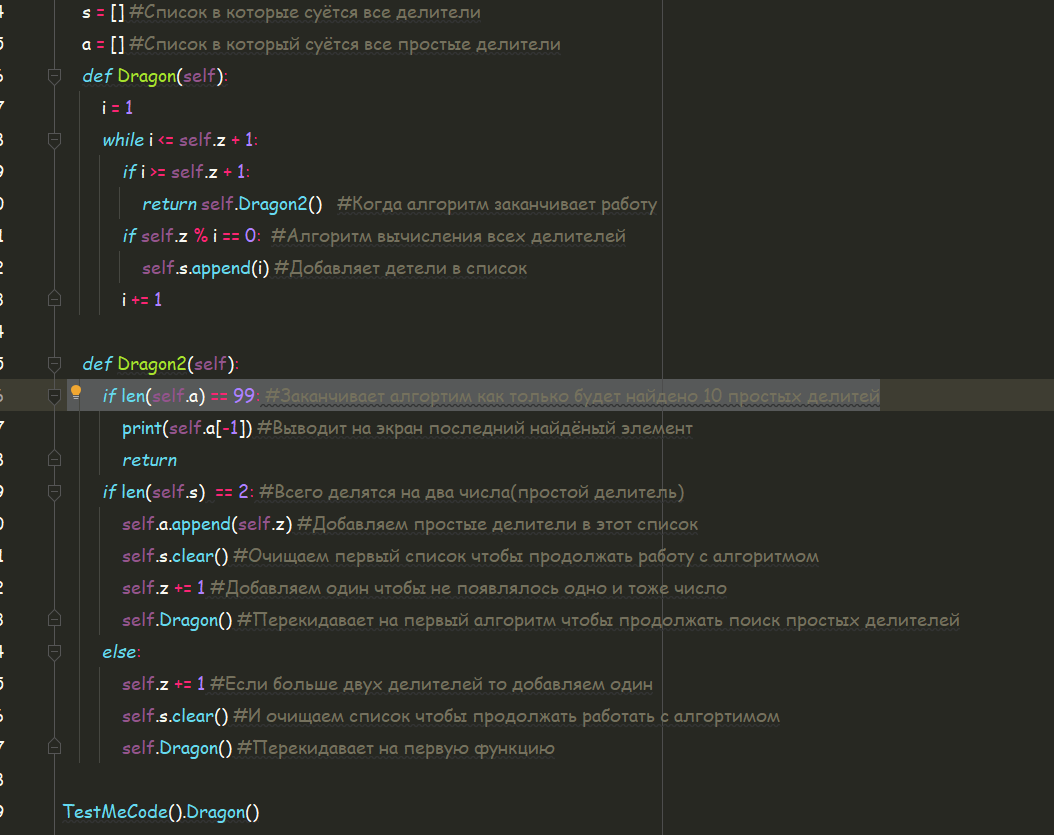Click comment '#И очищаем список чтобы продолжать работать'
The width and height of the screenshot is (1054, 835).
[x=507, y=716]
